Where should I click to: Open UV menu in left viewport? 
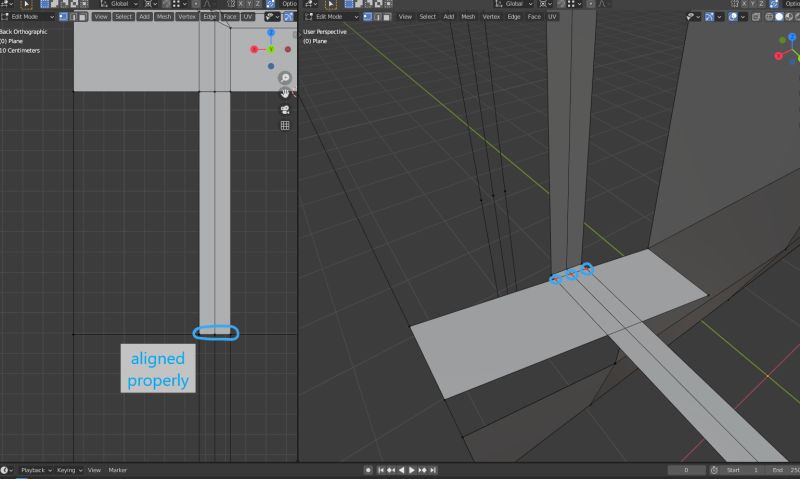pyautogui.click(x=247, y=17)
